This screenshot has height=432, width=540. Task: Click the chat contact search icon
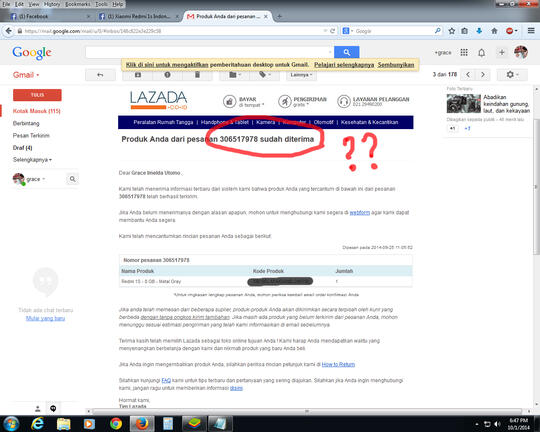[72, 179]
